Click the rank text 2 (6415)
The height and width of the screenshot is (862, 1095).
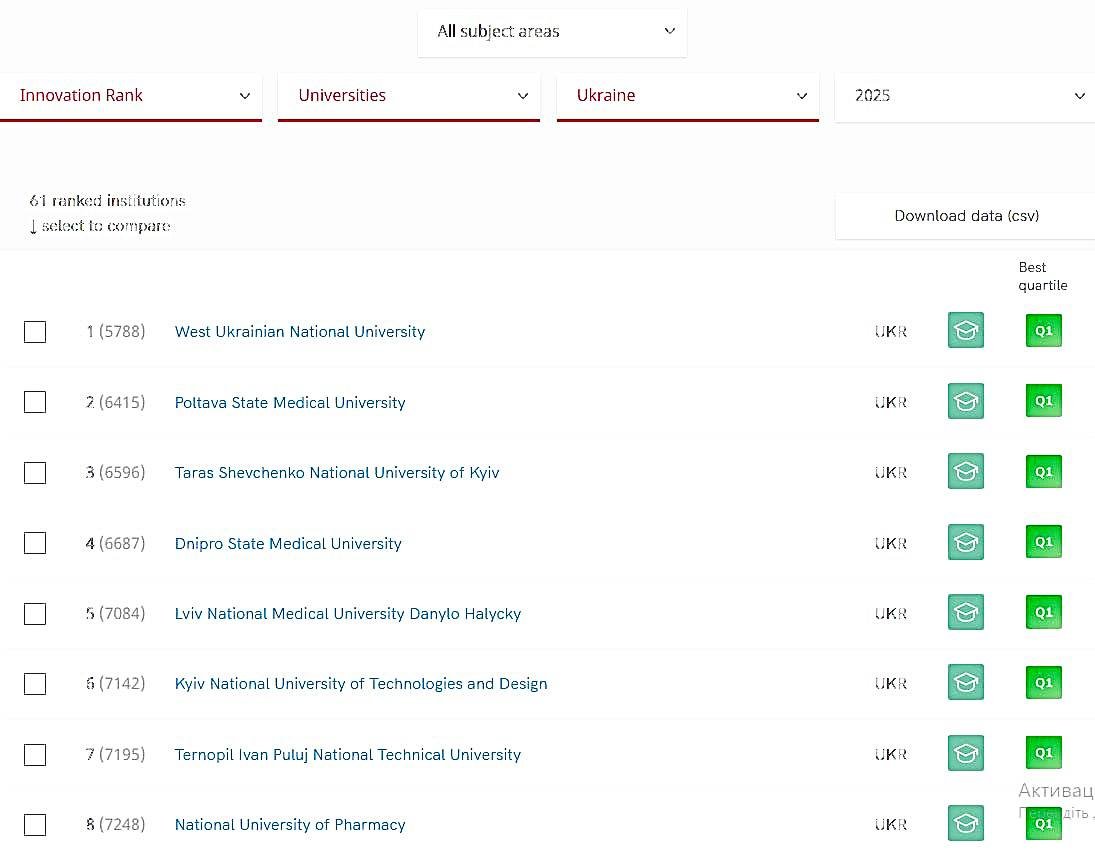coord(116,402)
